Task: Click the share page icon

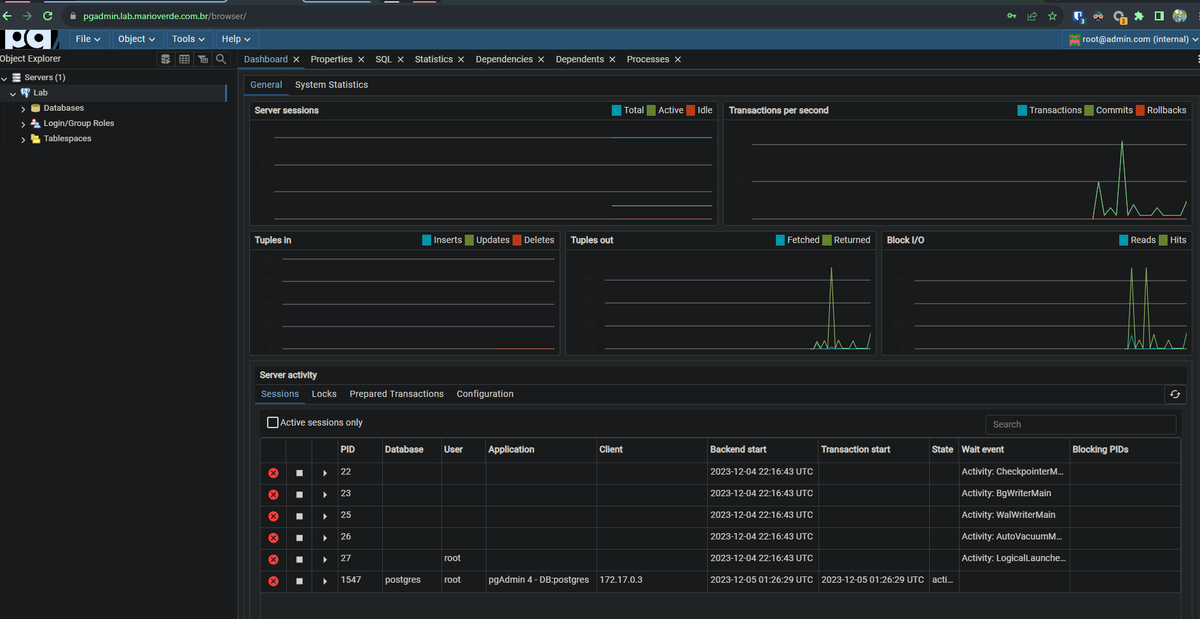Action: [x=1032, y=16]
